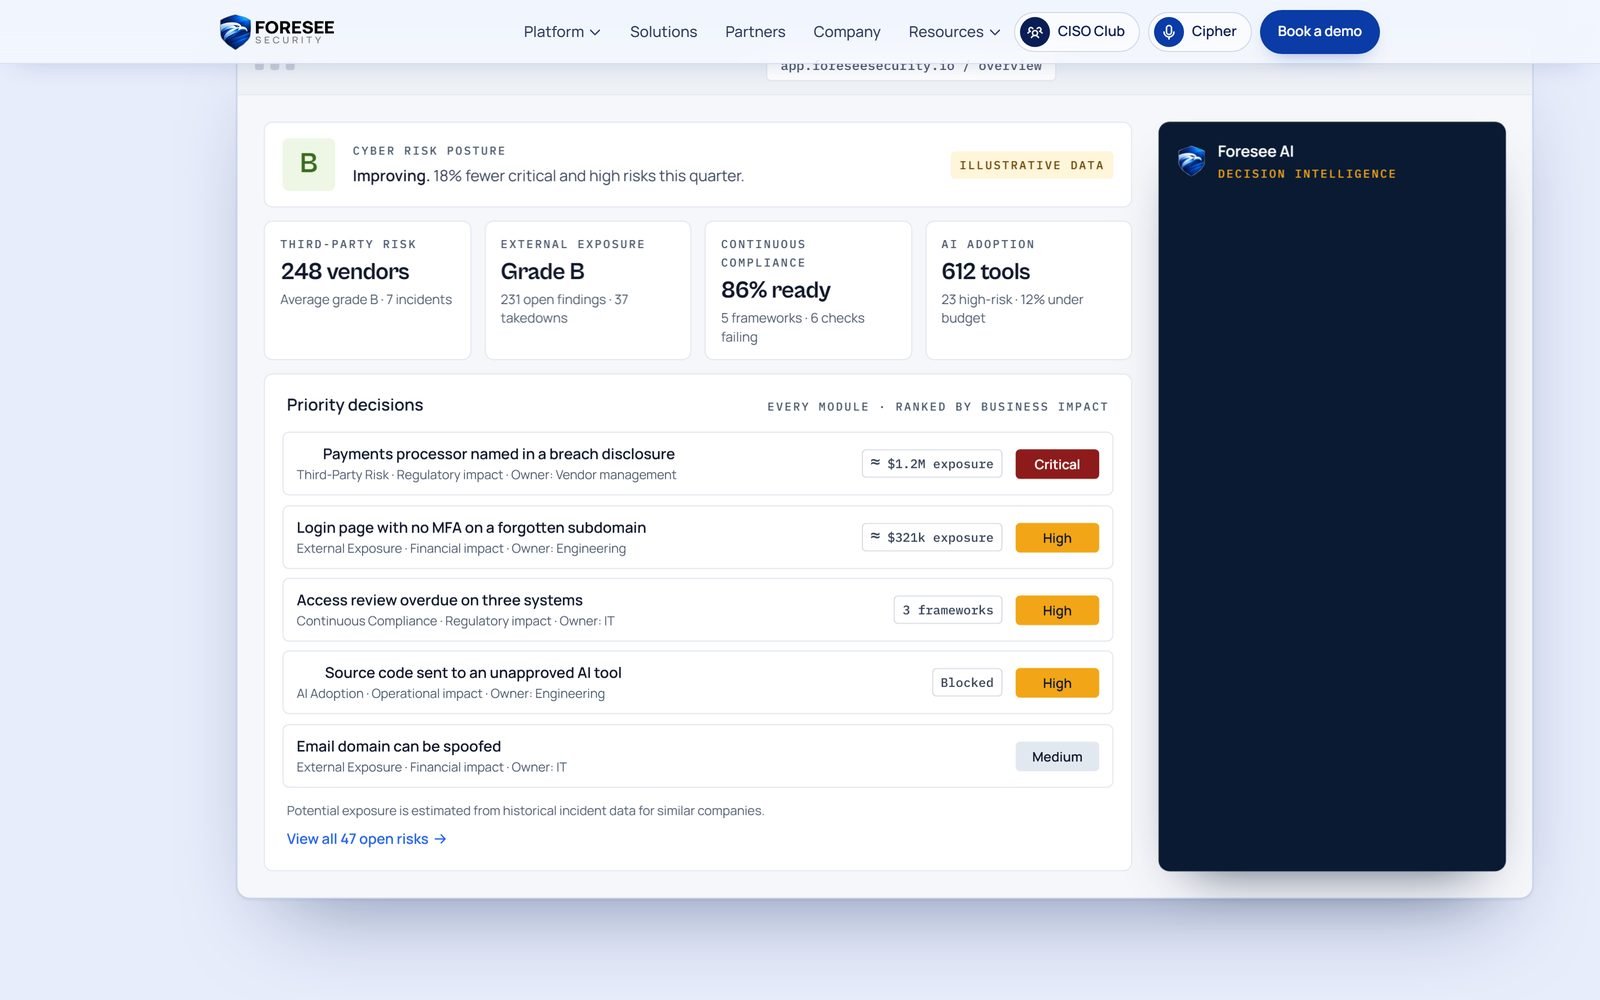Click the 612 tools value
Screen dimensions: 1600x1000
[985, 271]
